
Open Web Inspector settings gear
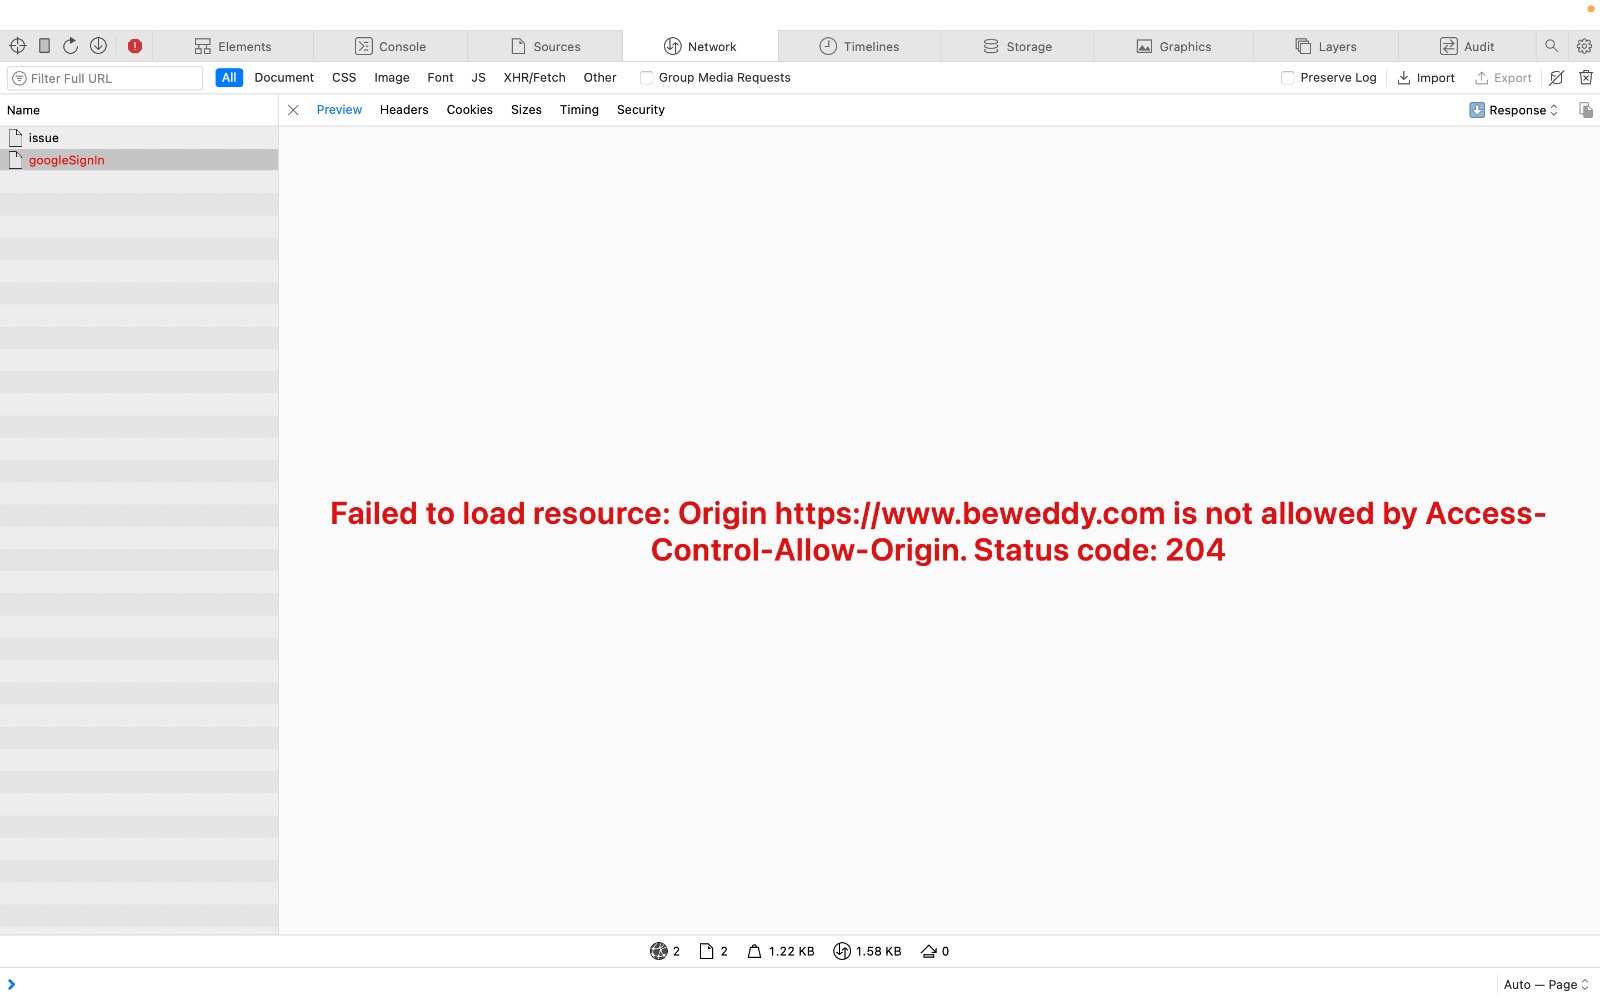[1584, 46]
